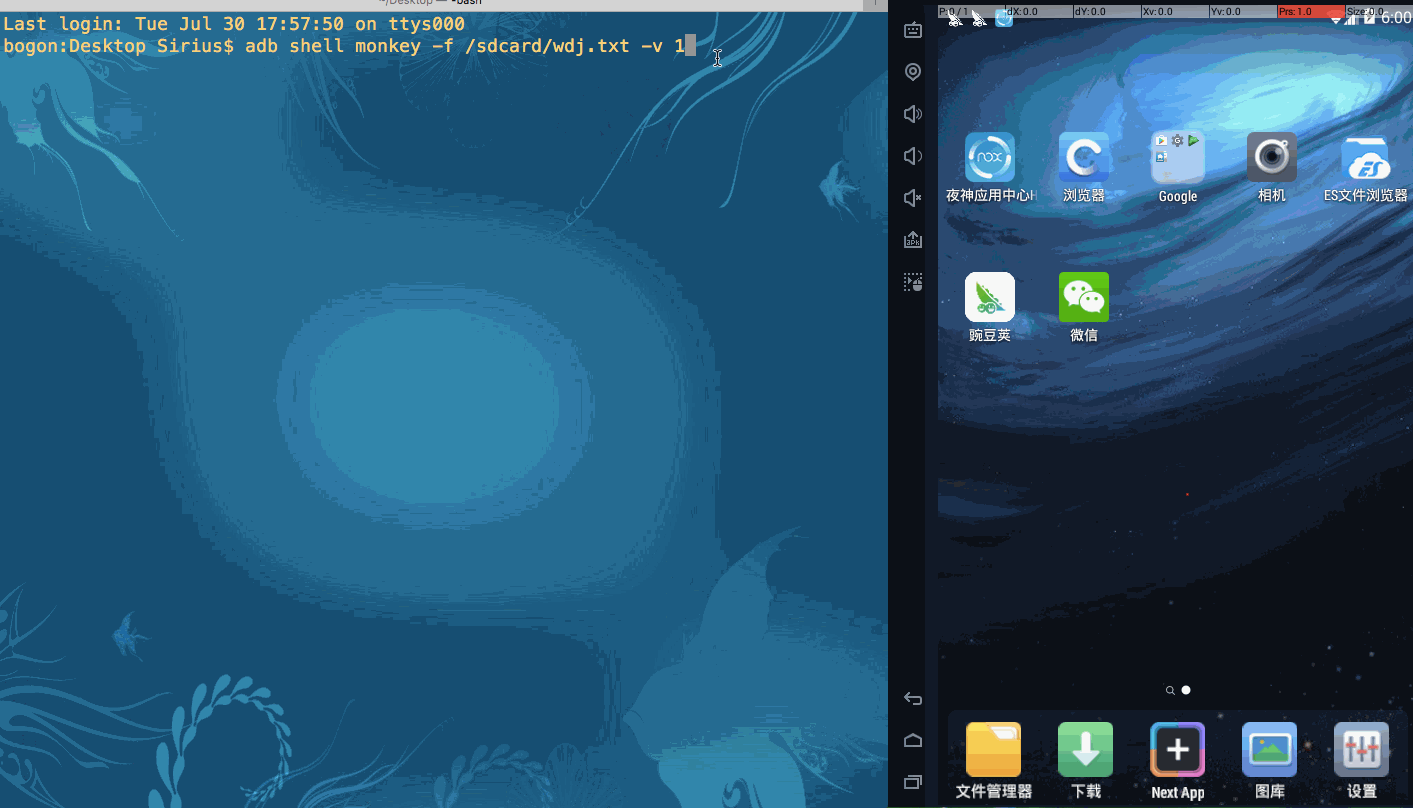Click the 'dY: 0.0' pointer readout
Screen dimensions: 1413x808
tap(1107, 11)
